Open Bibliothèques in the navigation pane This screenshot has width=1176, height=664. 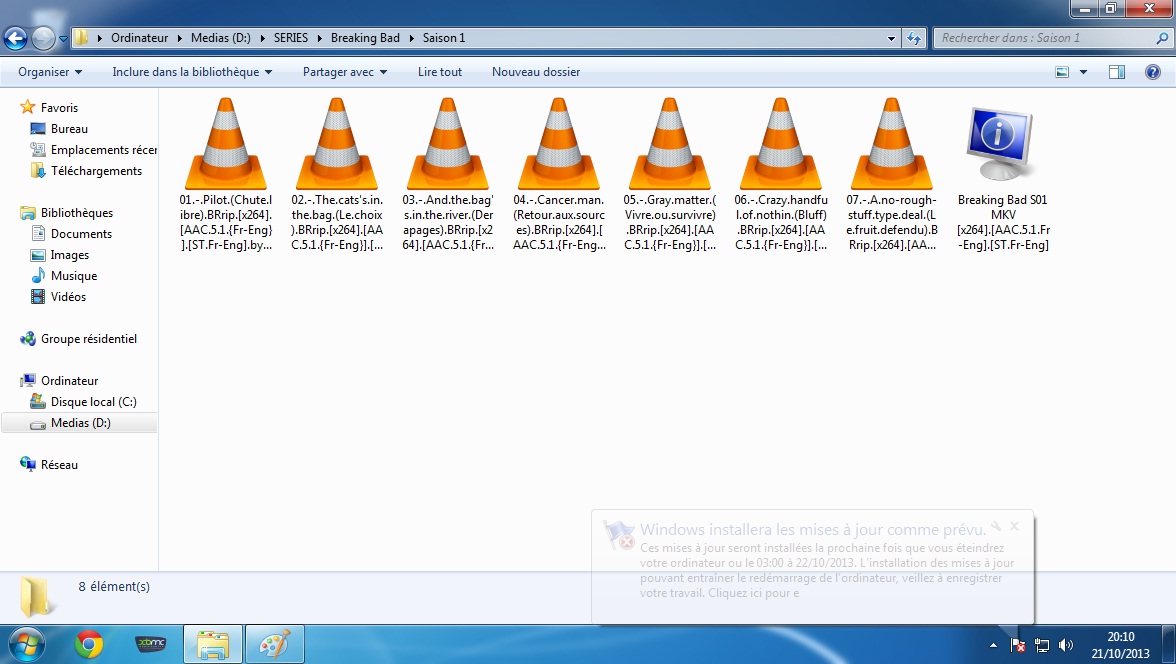[76, 212]
